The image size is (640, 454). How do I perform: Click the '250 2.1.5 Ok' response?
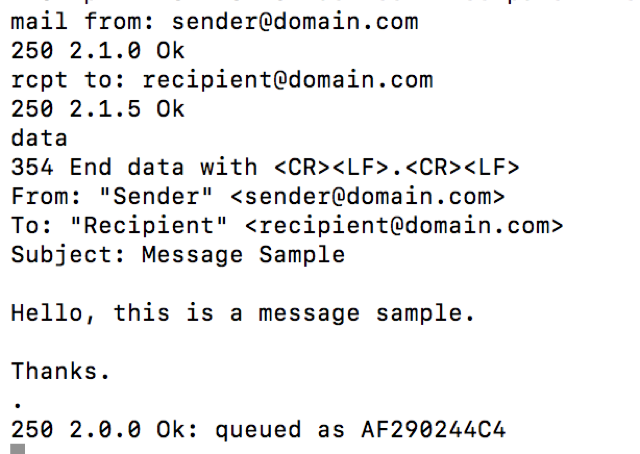98,109
